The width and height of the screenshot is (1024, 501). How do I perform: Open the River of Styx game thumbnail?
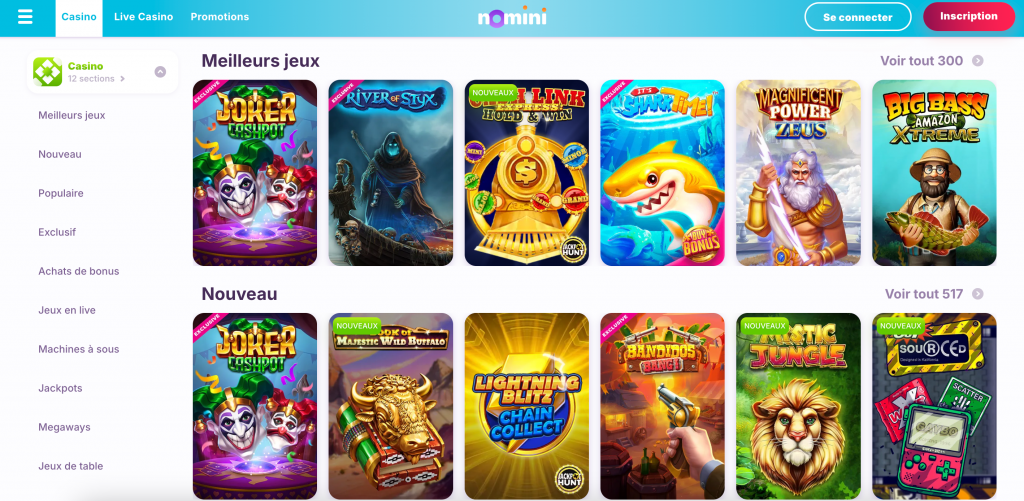click(x=391, y=173)
